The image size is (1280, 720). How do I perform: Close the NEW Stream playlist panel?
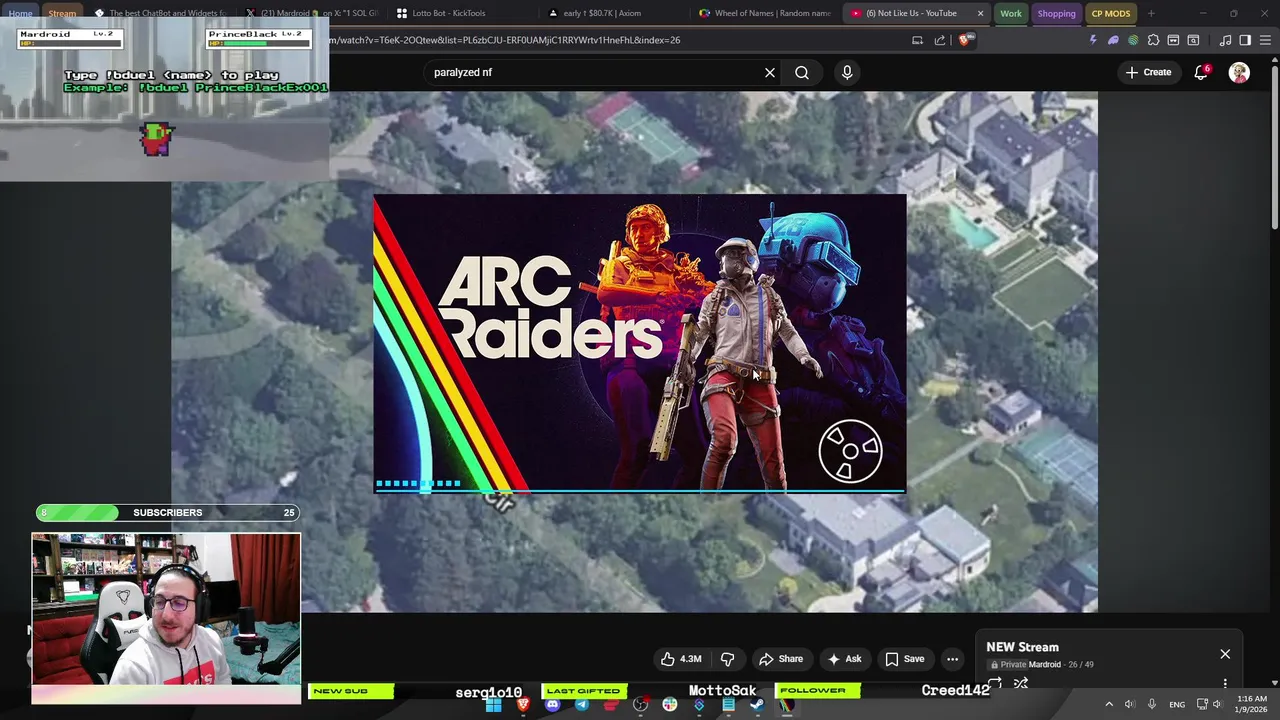(x=1225, y=654)
